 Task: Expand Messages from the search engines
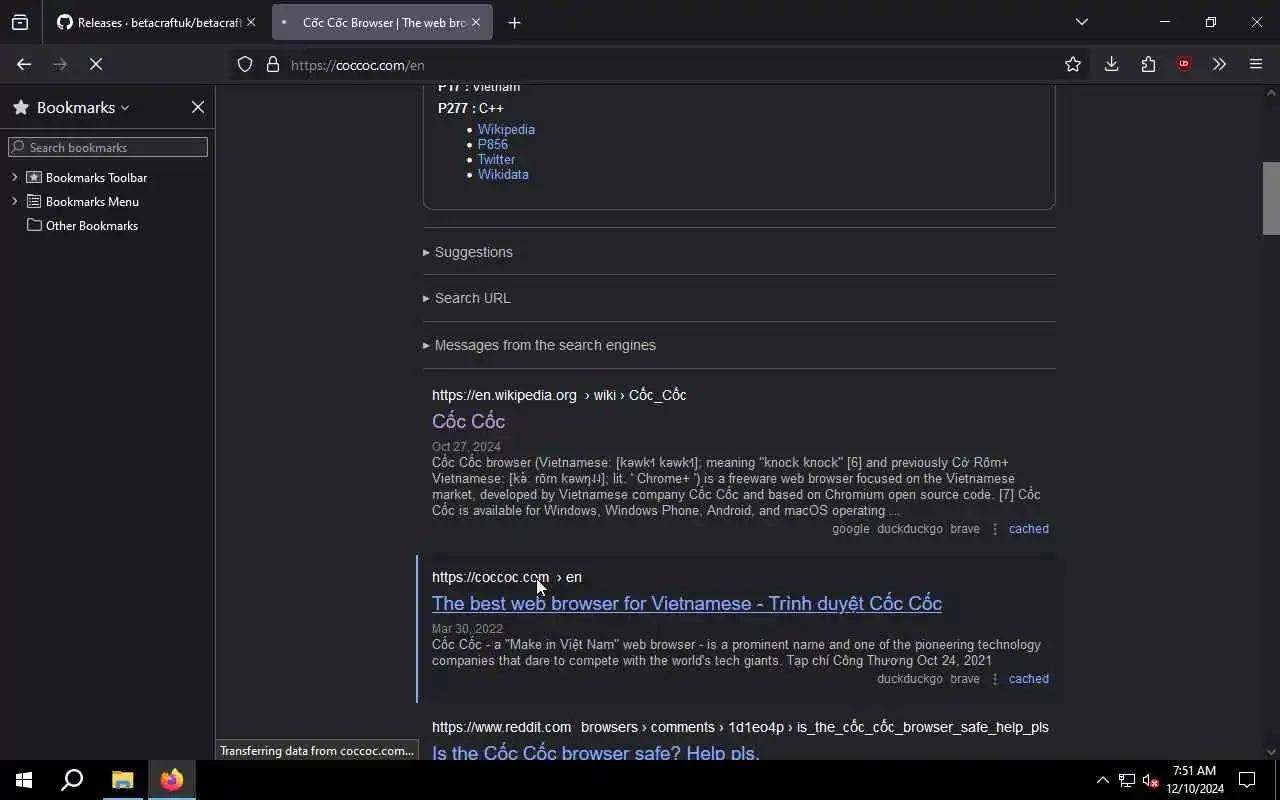coord(540,345)
